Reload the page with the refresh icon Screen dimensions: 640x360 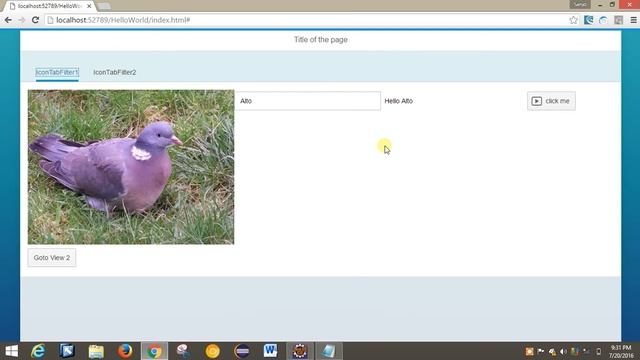36,20
